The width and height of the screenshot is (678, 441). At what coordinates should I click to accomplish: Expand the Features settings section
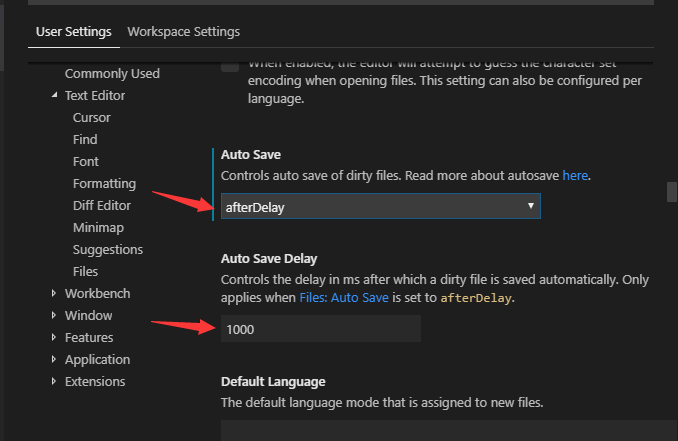click(55, 338)
